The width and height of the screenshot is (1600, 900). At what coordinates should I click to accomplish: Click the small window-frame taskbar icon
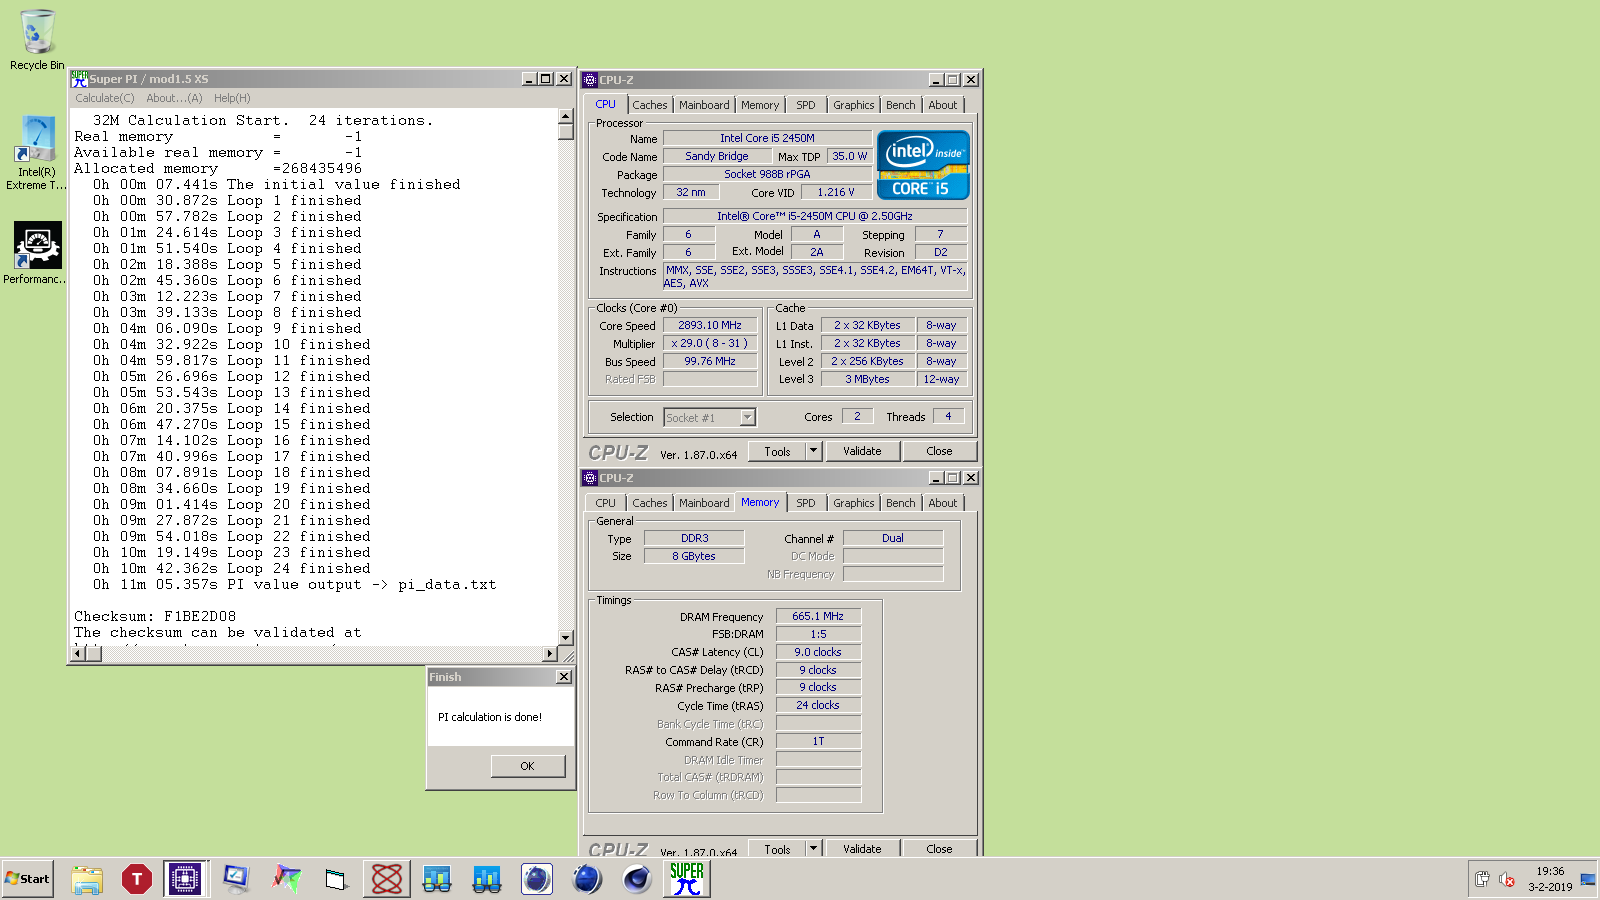(x=336, y=879)
